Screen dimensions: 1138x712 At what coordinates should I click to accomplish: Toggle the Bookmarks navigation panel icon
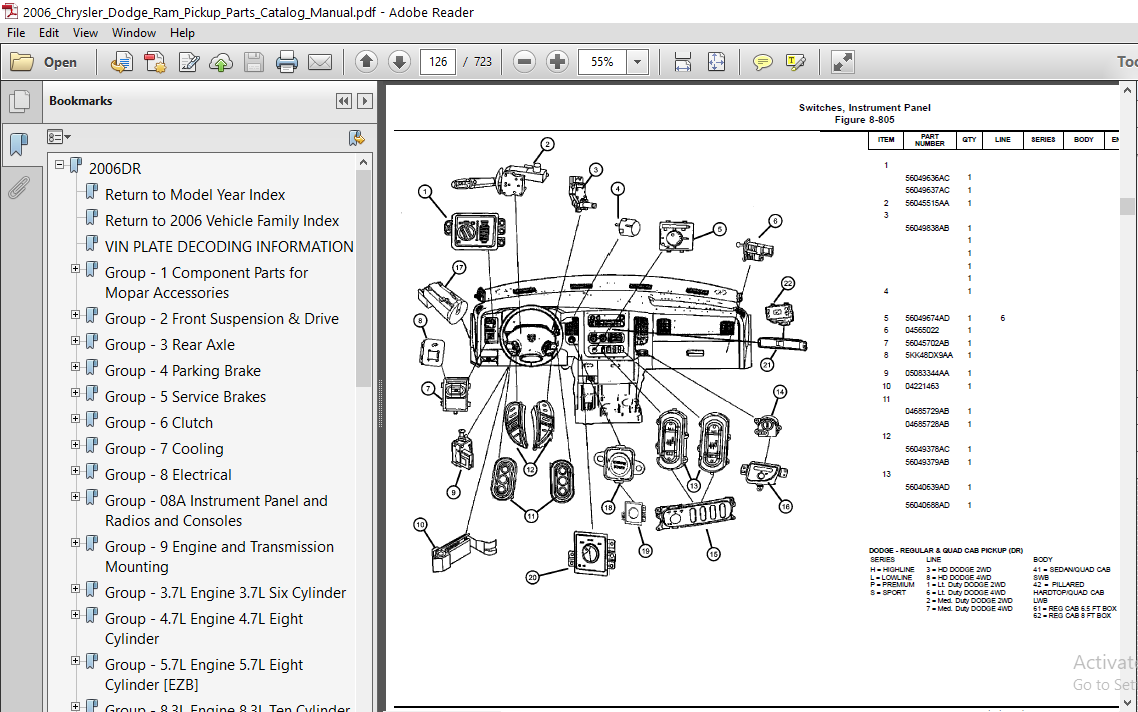(x=19, y=144)
